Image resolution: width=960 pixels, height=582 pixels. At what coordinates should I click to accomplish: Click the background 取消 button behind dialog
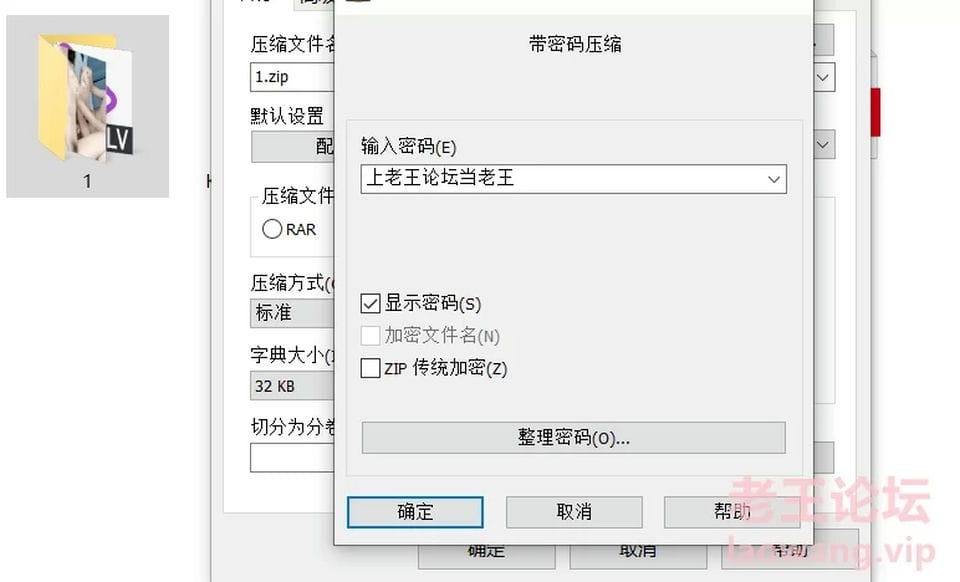[639, 556]
